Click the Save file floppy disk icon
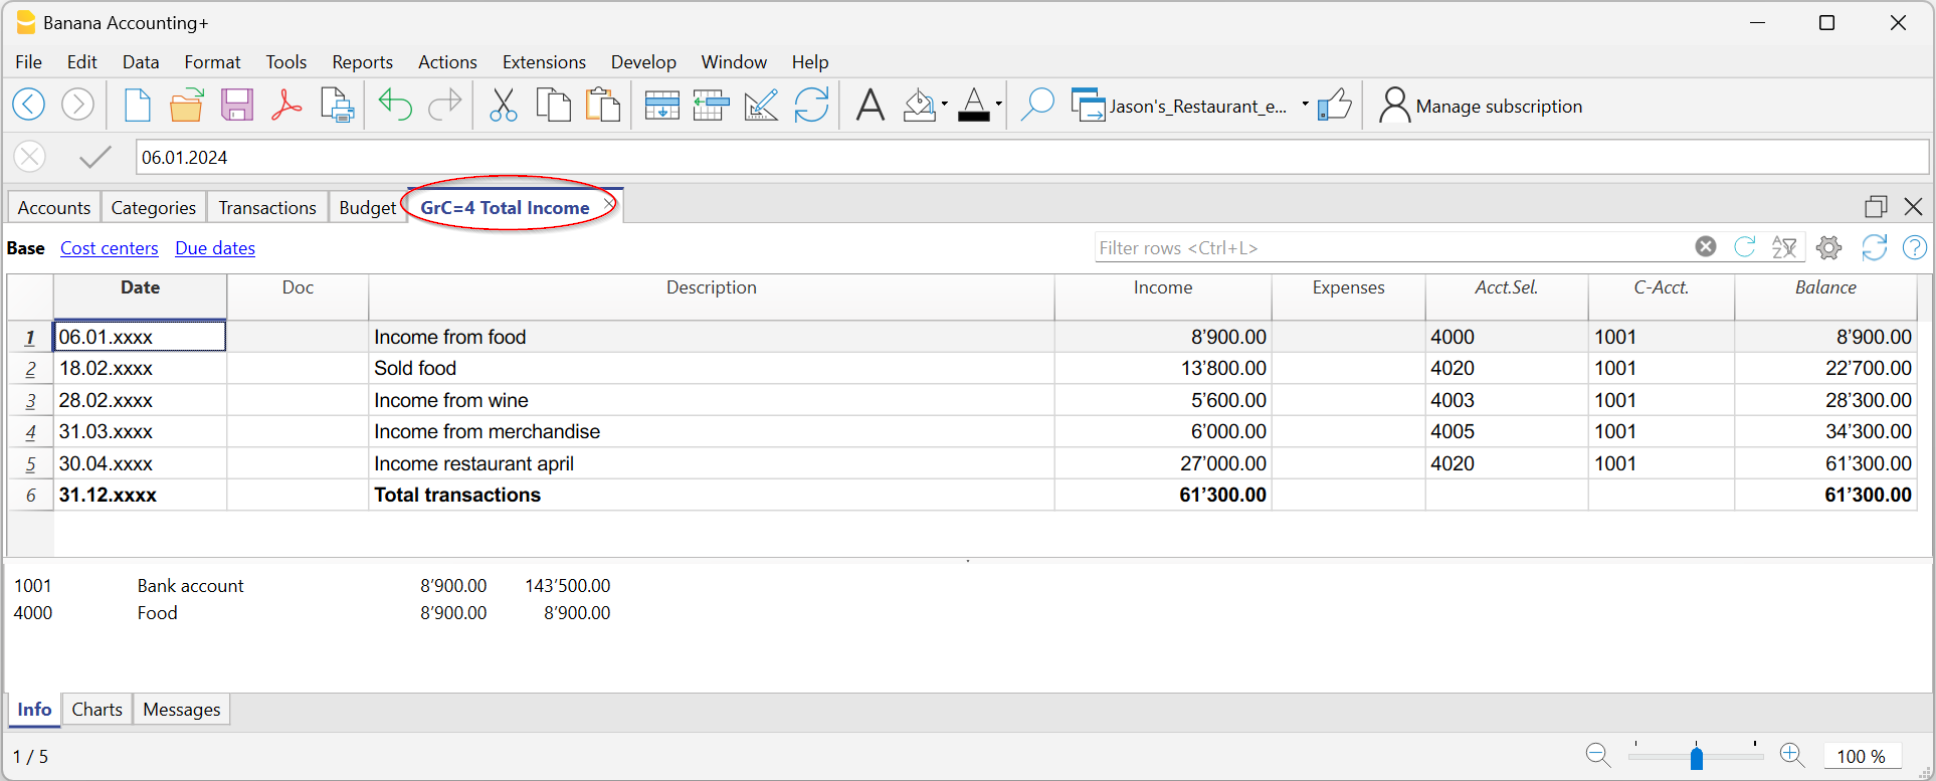This screenshot has height=781, width=1936. pyautogui.click(x=237, y=105)
